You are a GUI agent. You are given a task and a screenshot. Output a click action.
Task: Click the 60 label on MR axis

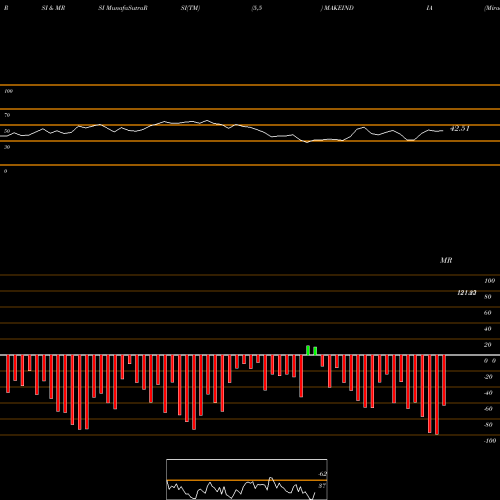click(488, 313)
